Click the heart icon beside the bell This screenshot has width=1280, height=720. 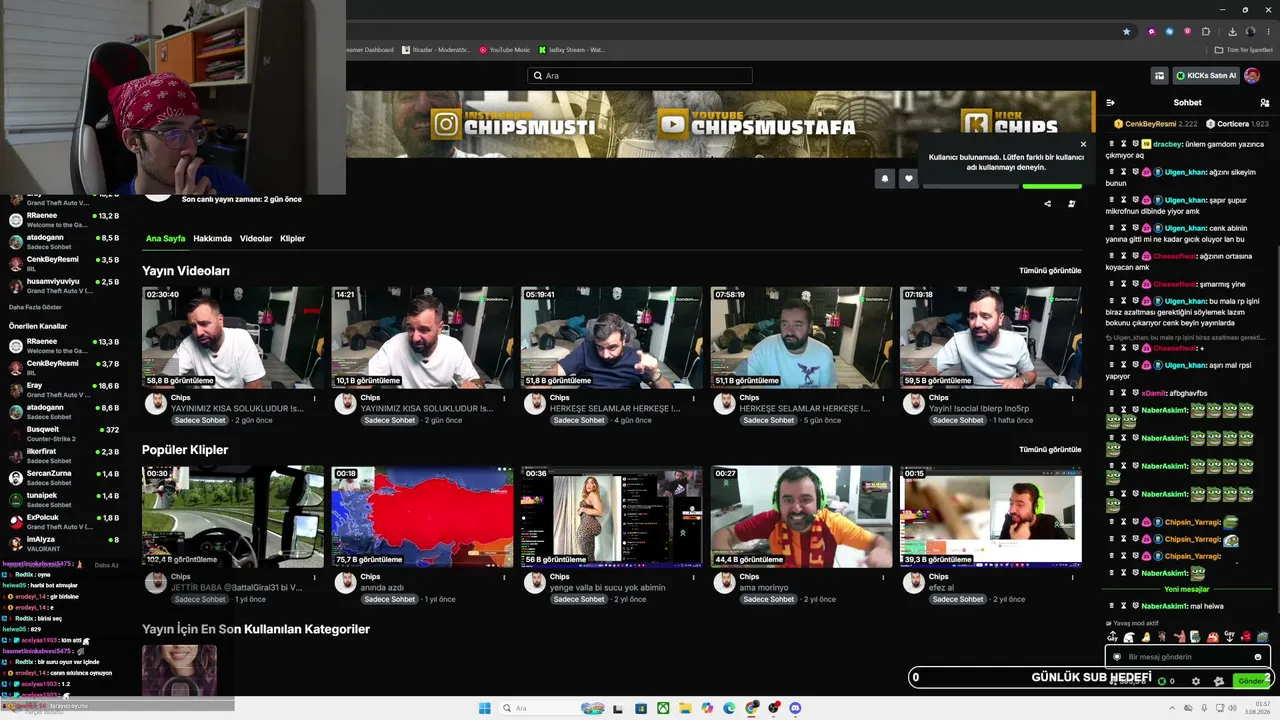pyautogui.click(x=908, y=178)
